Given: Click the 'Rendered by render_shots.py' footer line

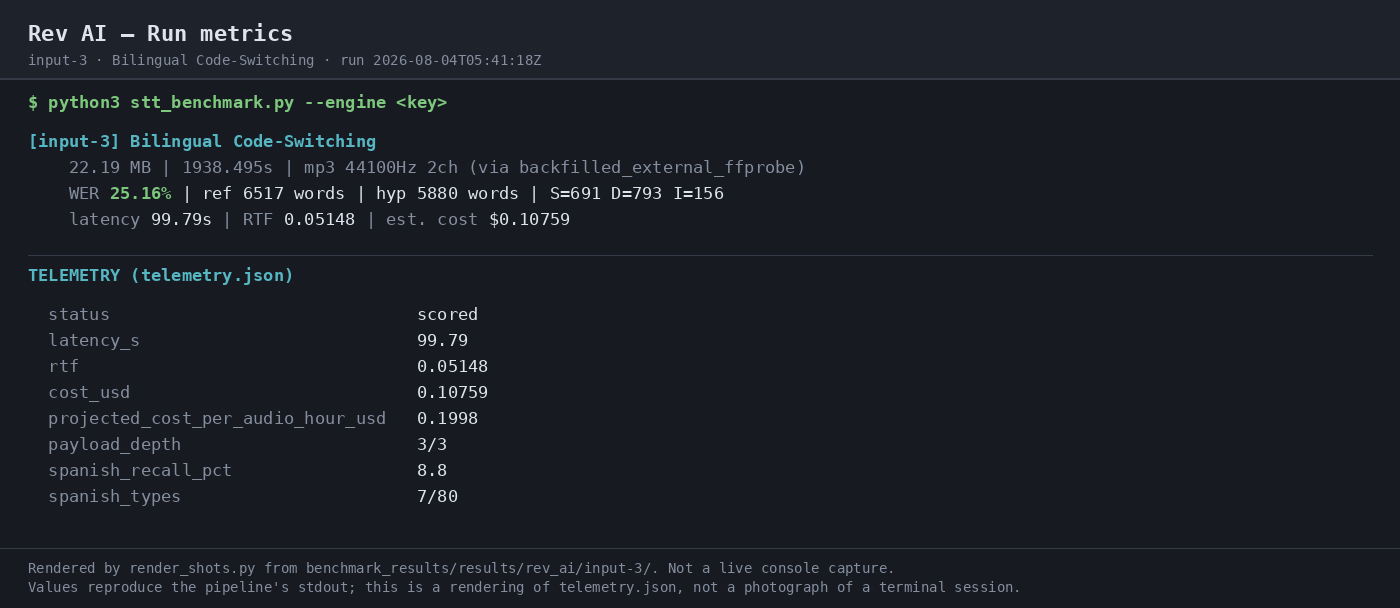Looking at the screenshot, I should pyautogui.click(x=461, y=569).
